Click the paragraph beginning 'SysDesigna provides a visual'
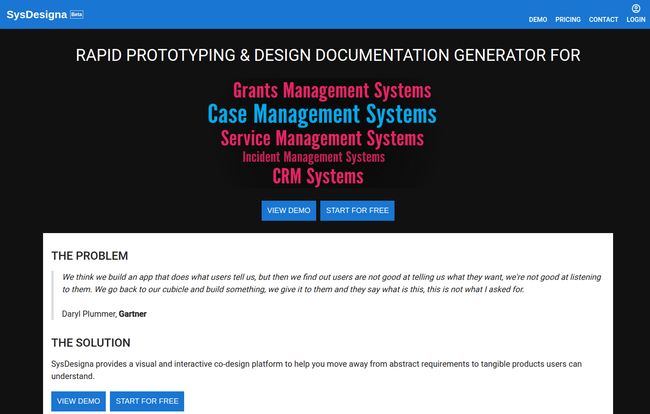The height and width of the screenshot is (414, 650). point(317,370)
